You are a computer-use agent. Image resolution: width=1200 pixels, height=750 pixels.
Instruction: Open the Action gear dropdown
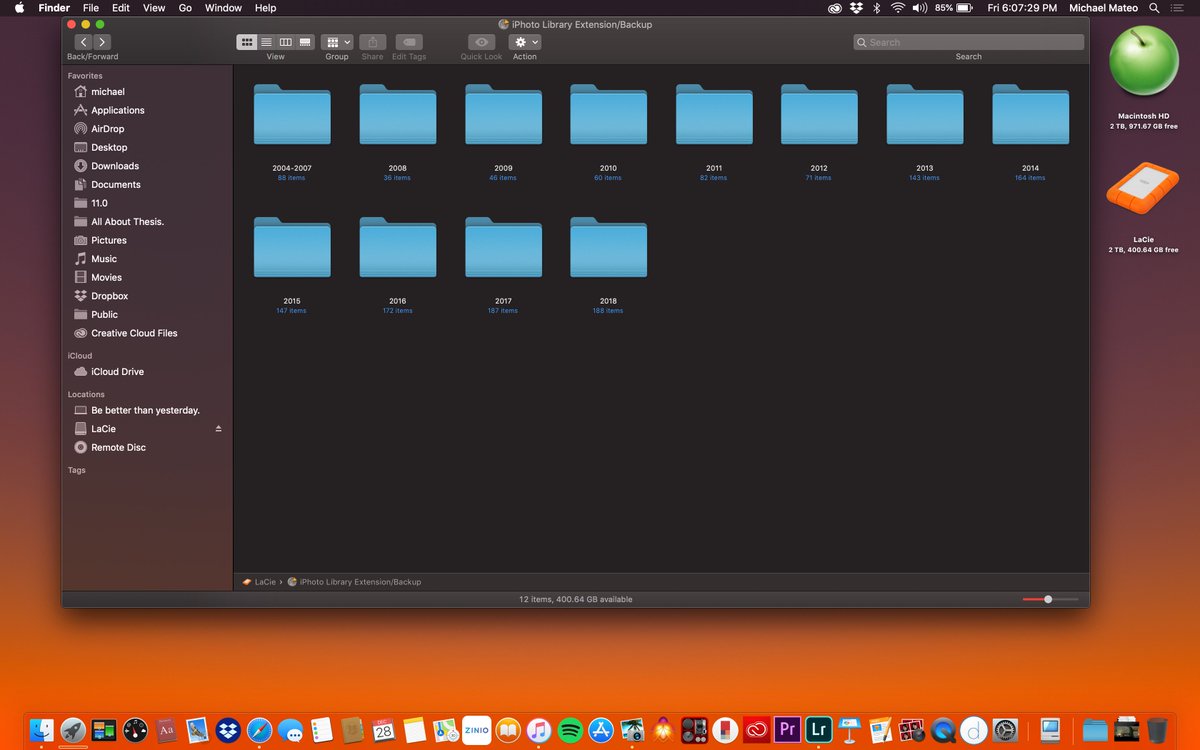pos(525,42)
